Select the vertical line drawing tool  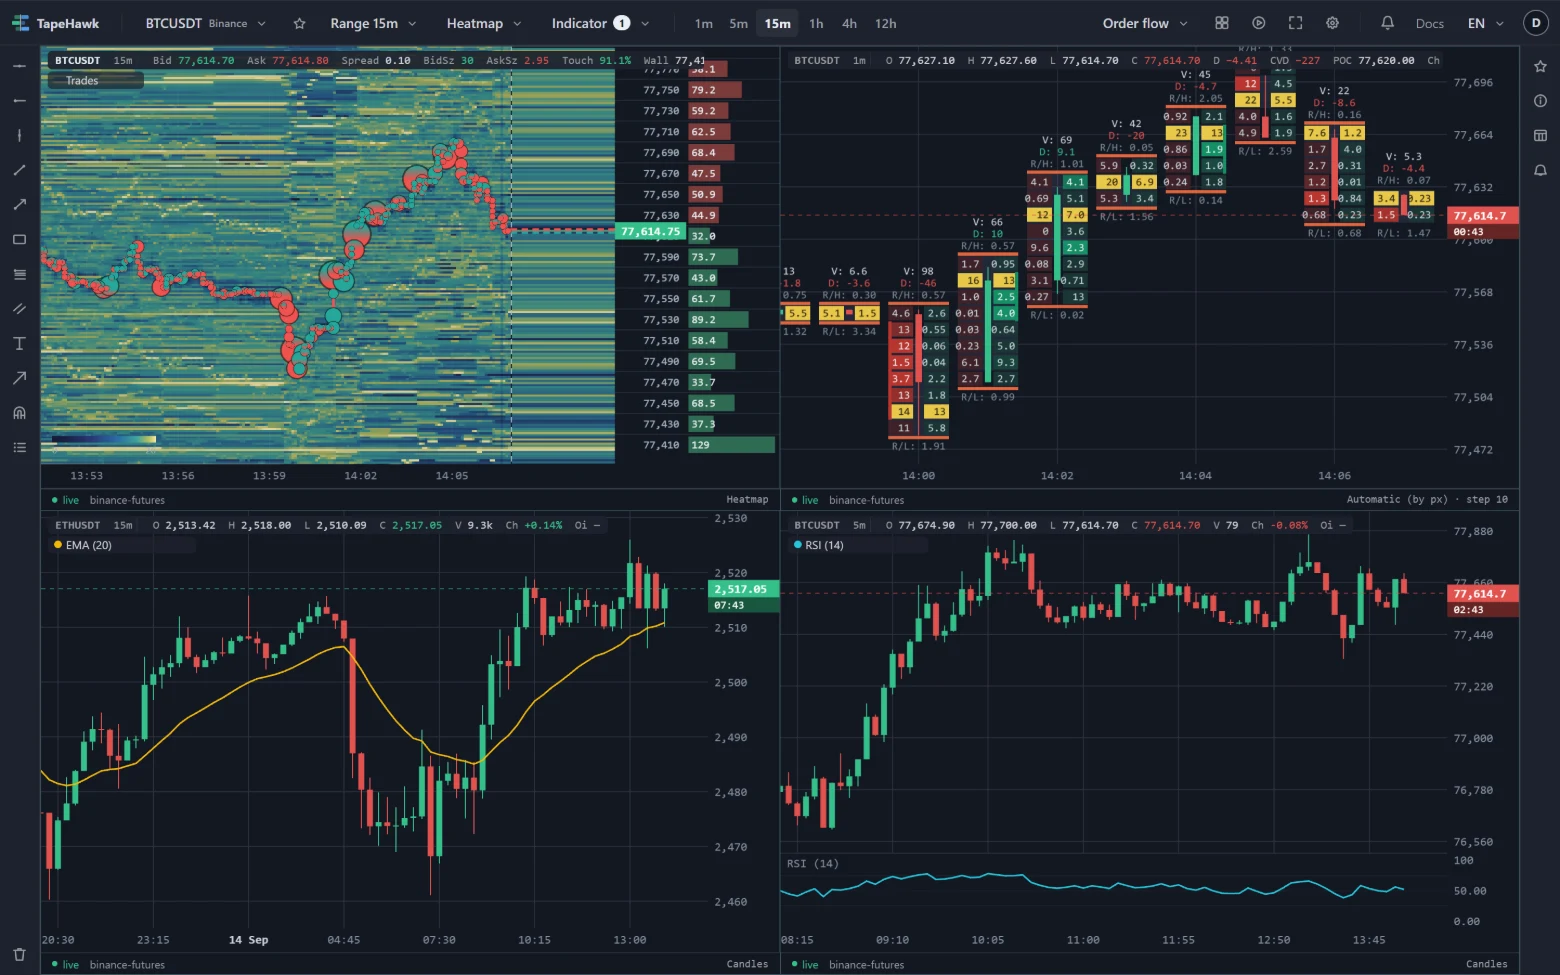pos(19,135)
